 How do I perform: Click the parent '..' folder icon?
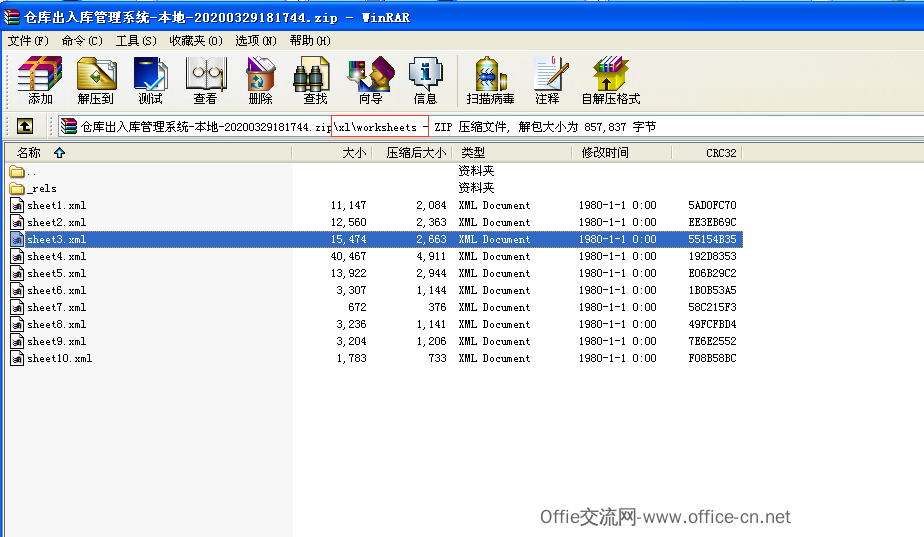[17, 172]
